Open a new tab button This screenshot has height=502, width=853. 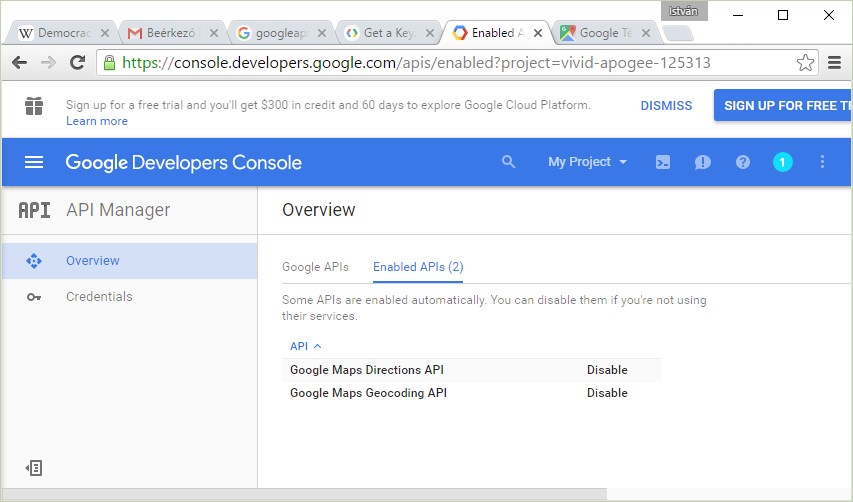[677, 34]
